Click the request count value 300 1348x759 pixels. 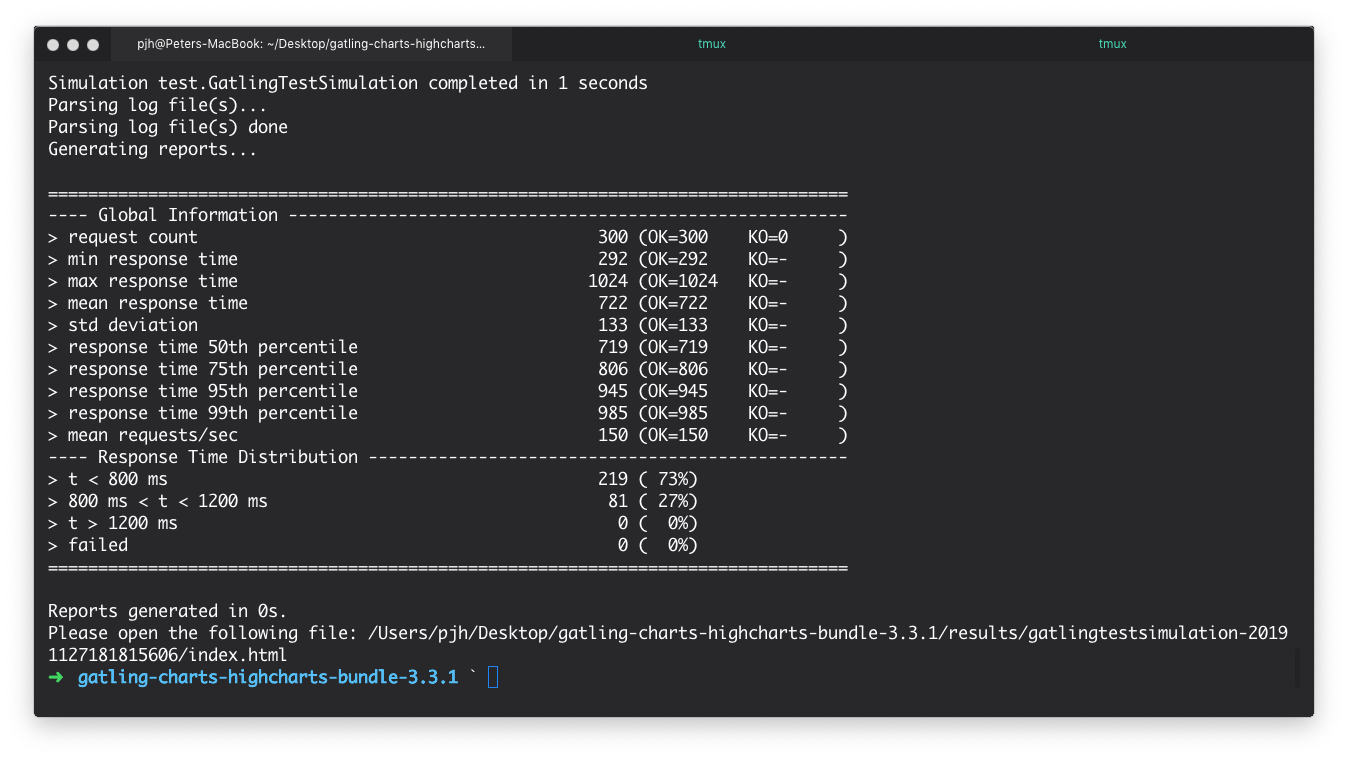[x=613, y=237]
